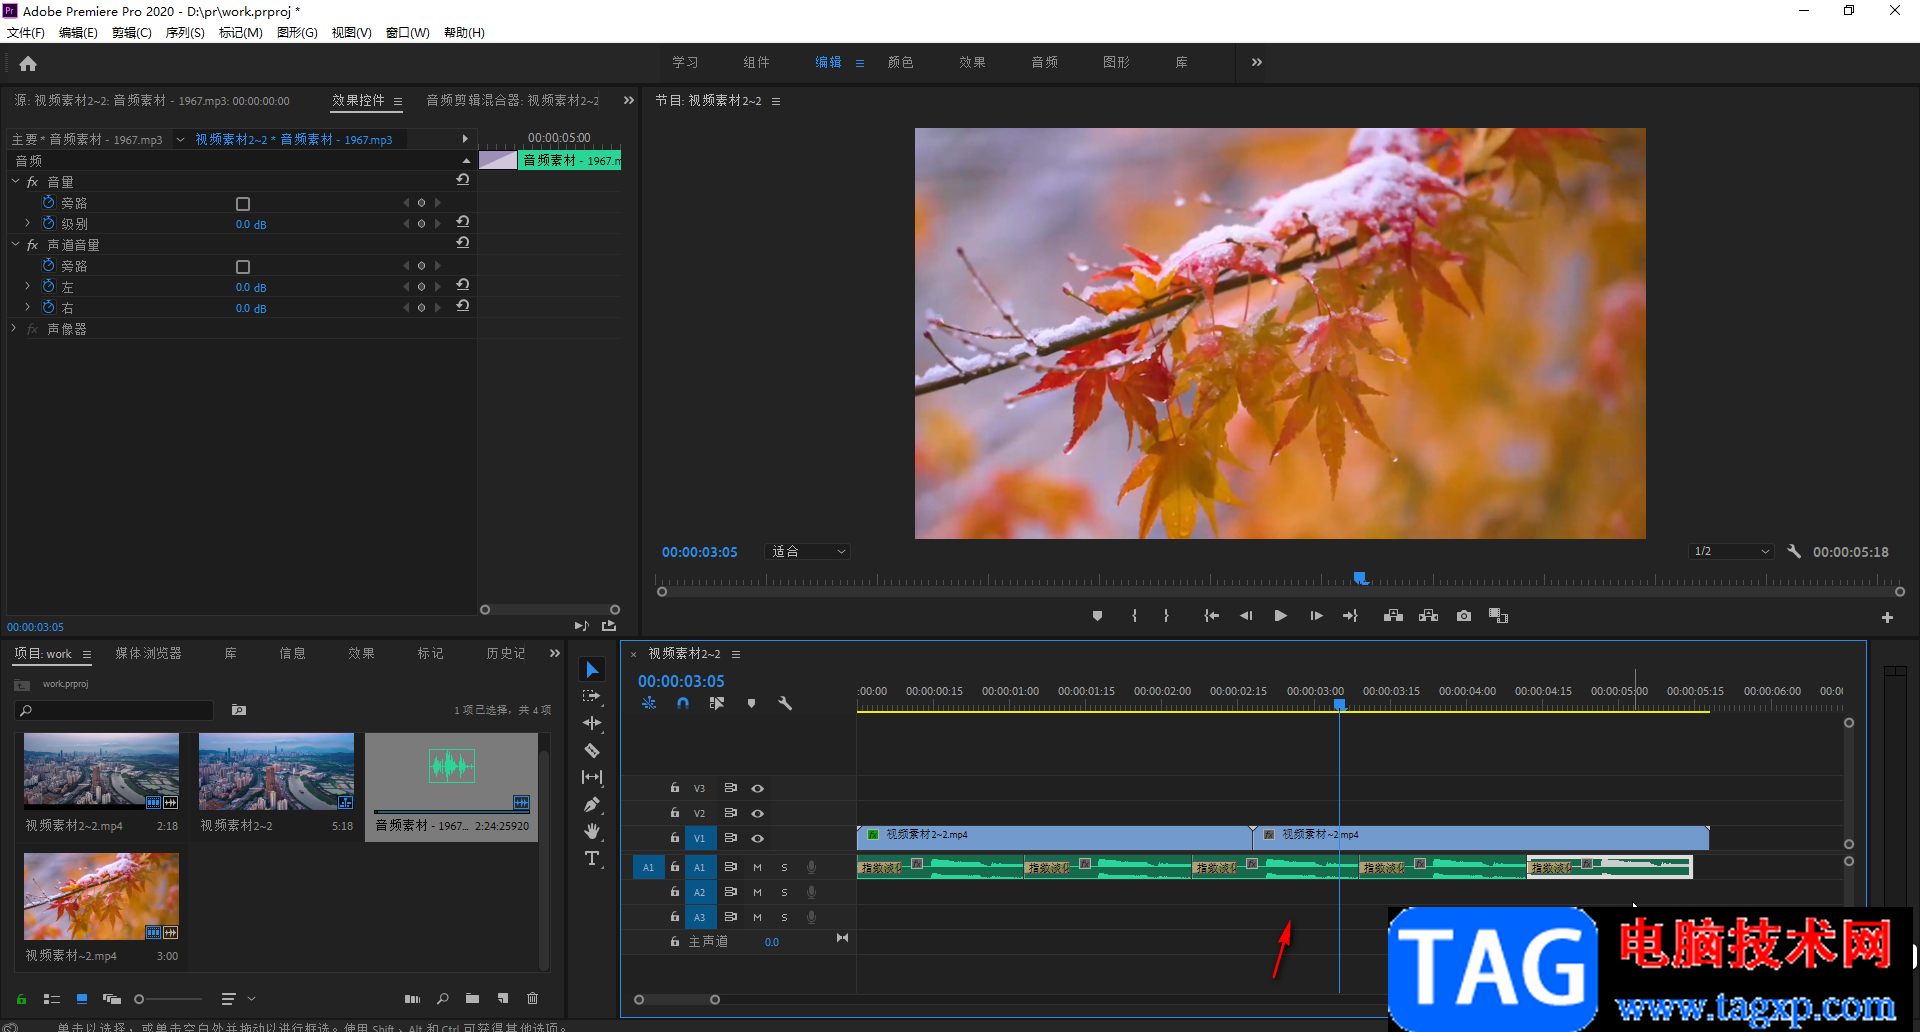
Task: Adjust project thumbnail size slider
Action: tap(140, 999)
